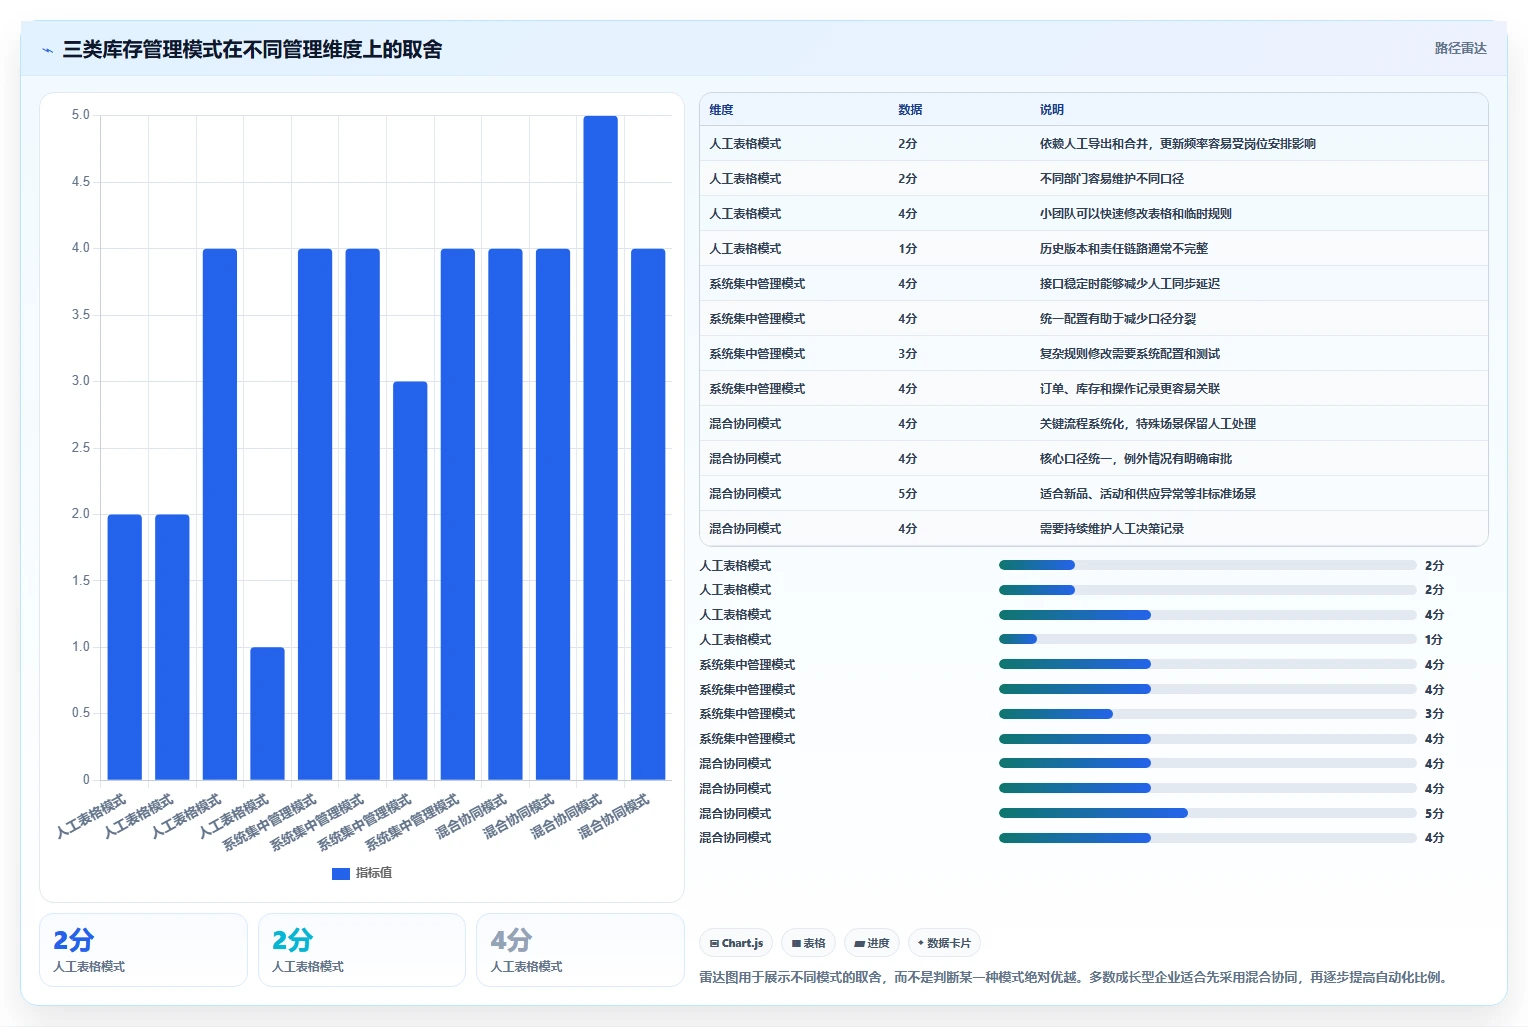Click the 说明 column header
The height and width of the screenshot is (1027, 1528).
[1051, 110]
